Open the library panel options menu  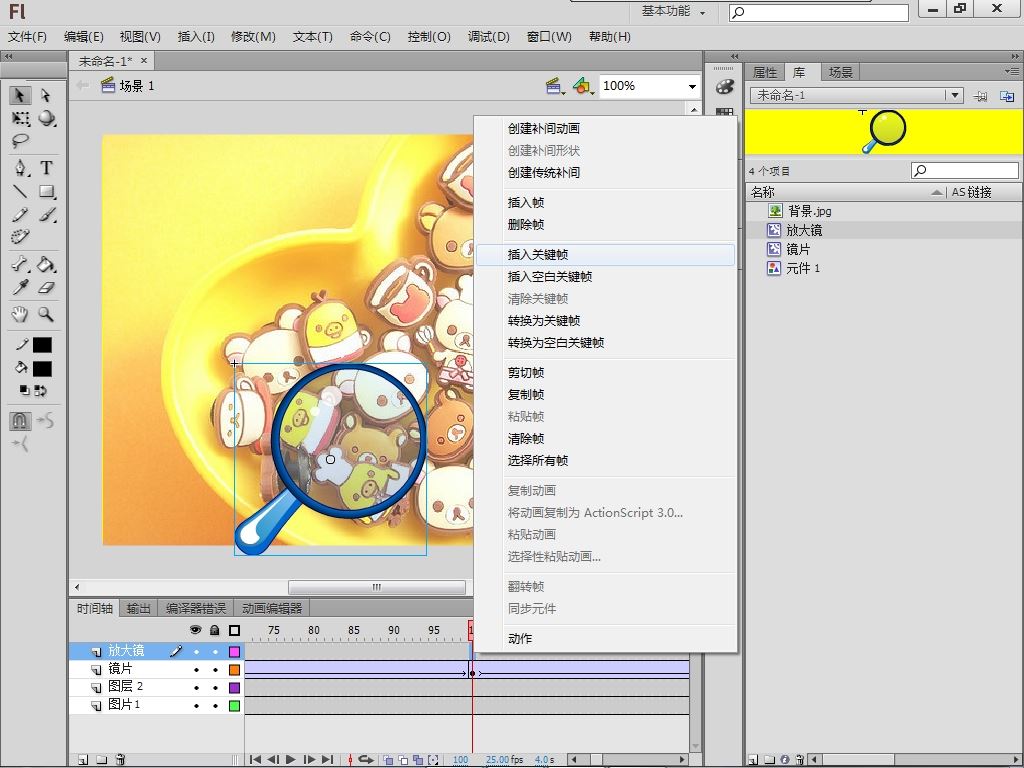pyautogui.click(x=1013, y=71)
